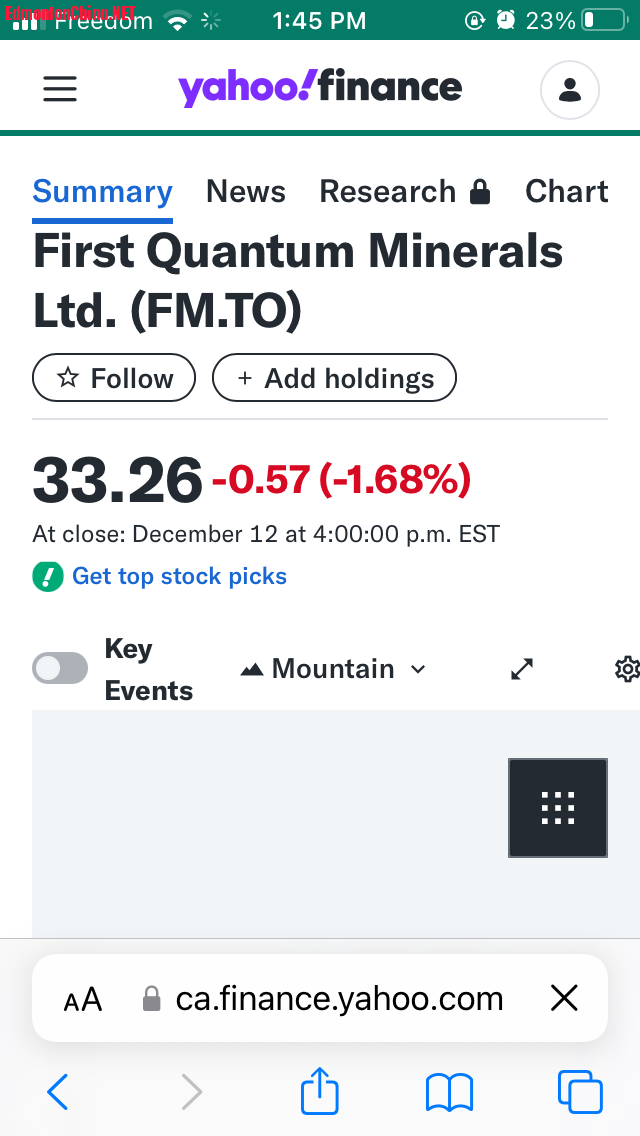Screen dimensions: 640x1136
Task: Go back with Safari back arrow
Action: click(x=58, y=1091)
